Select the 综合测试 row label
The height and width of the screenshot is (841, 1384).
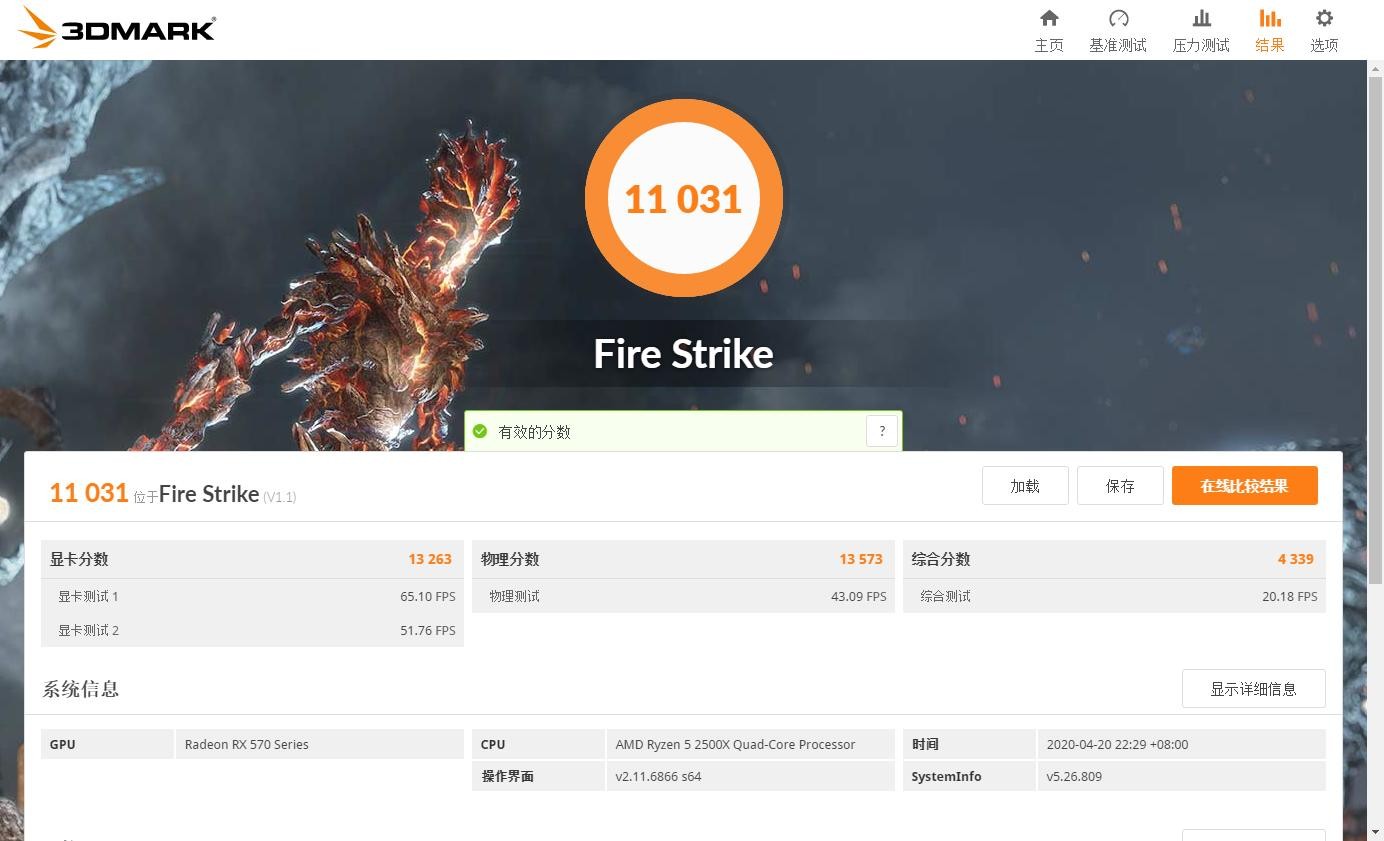(x=945, y=596)
